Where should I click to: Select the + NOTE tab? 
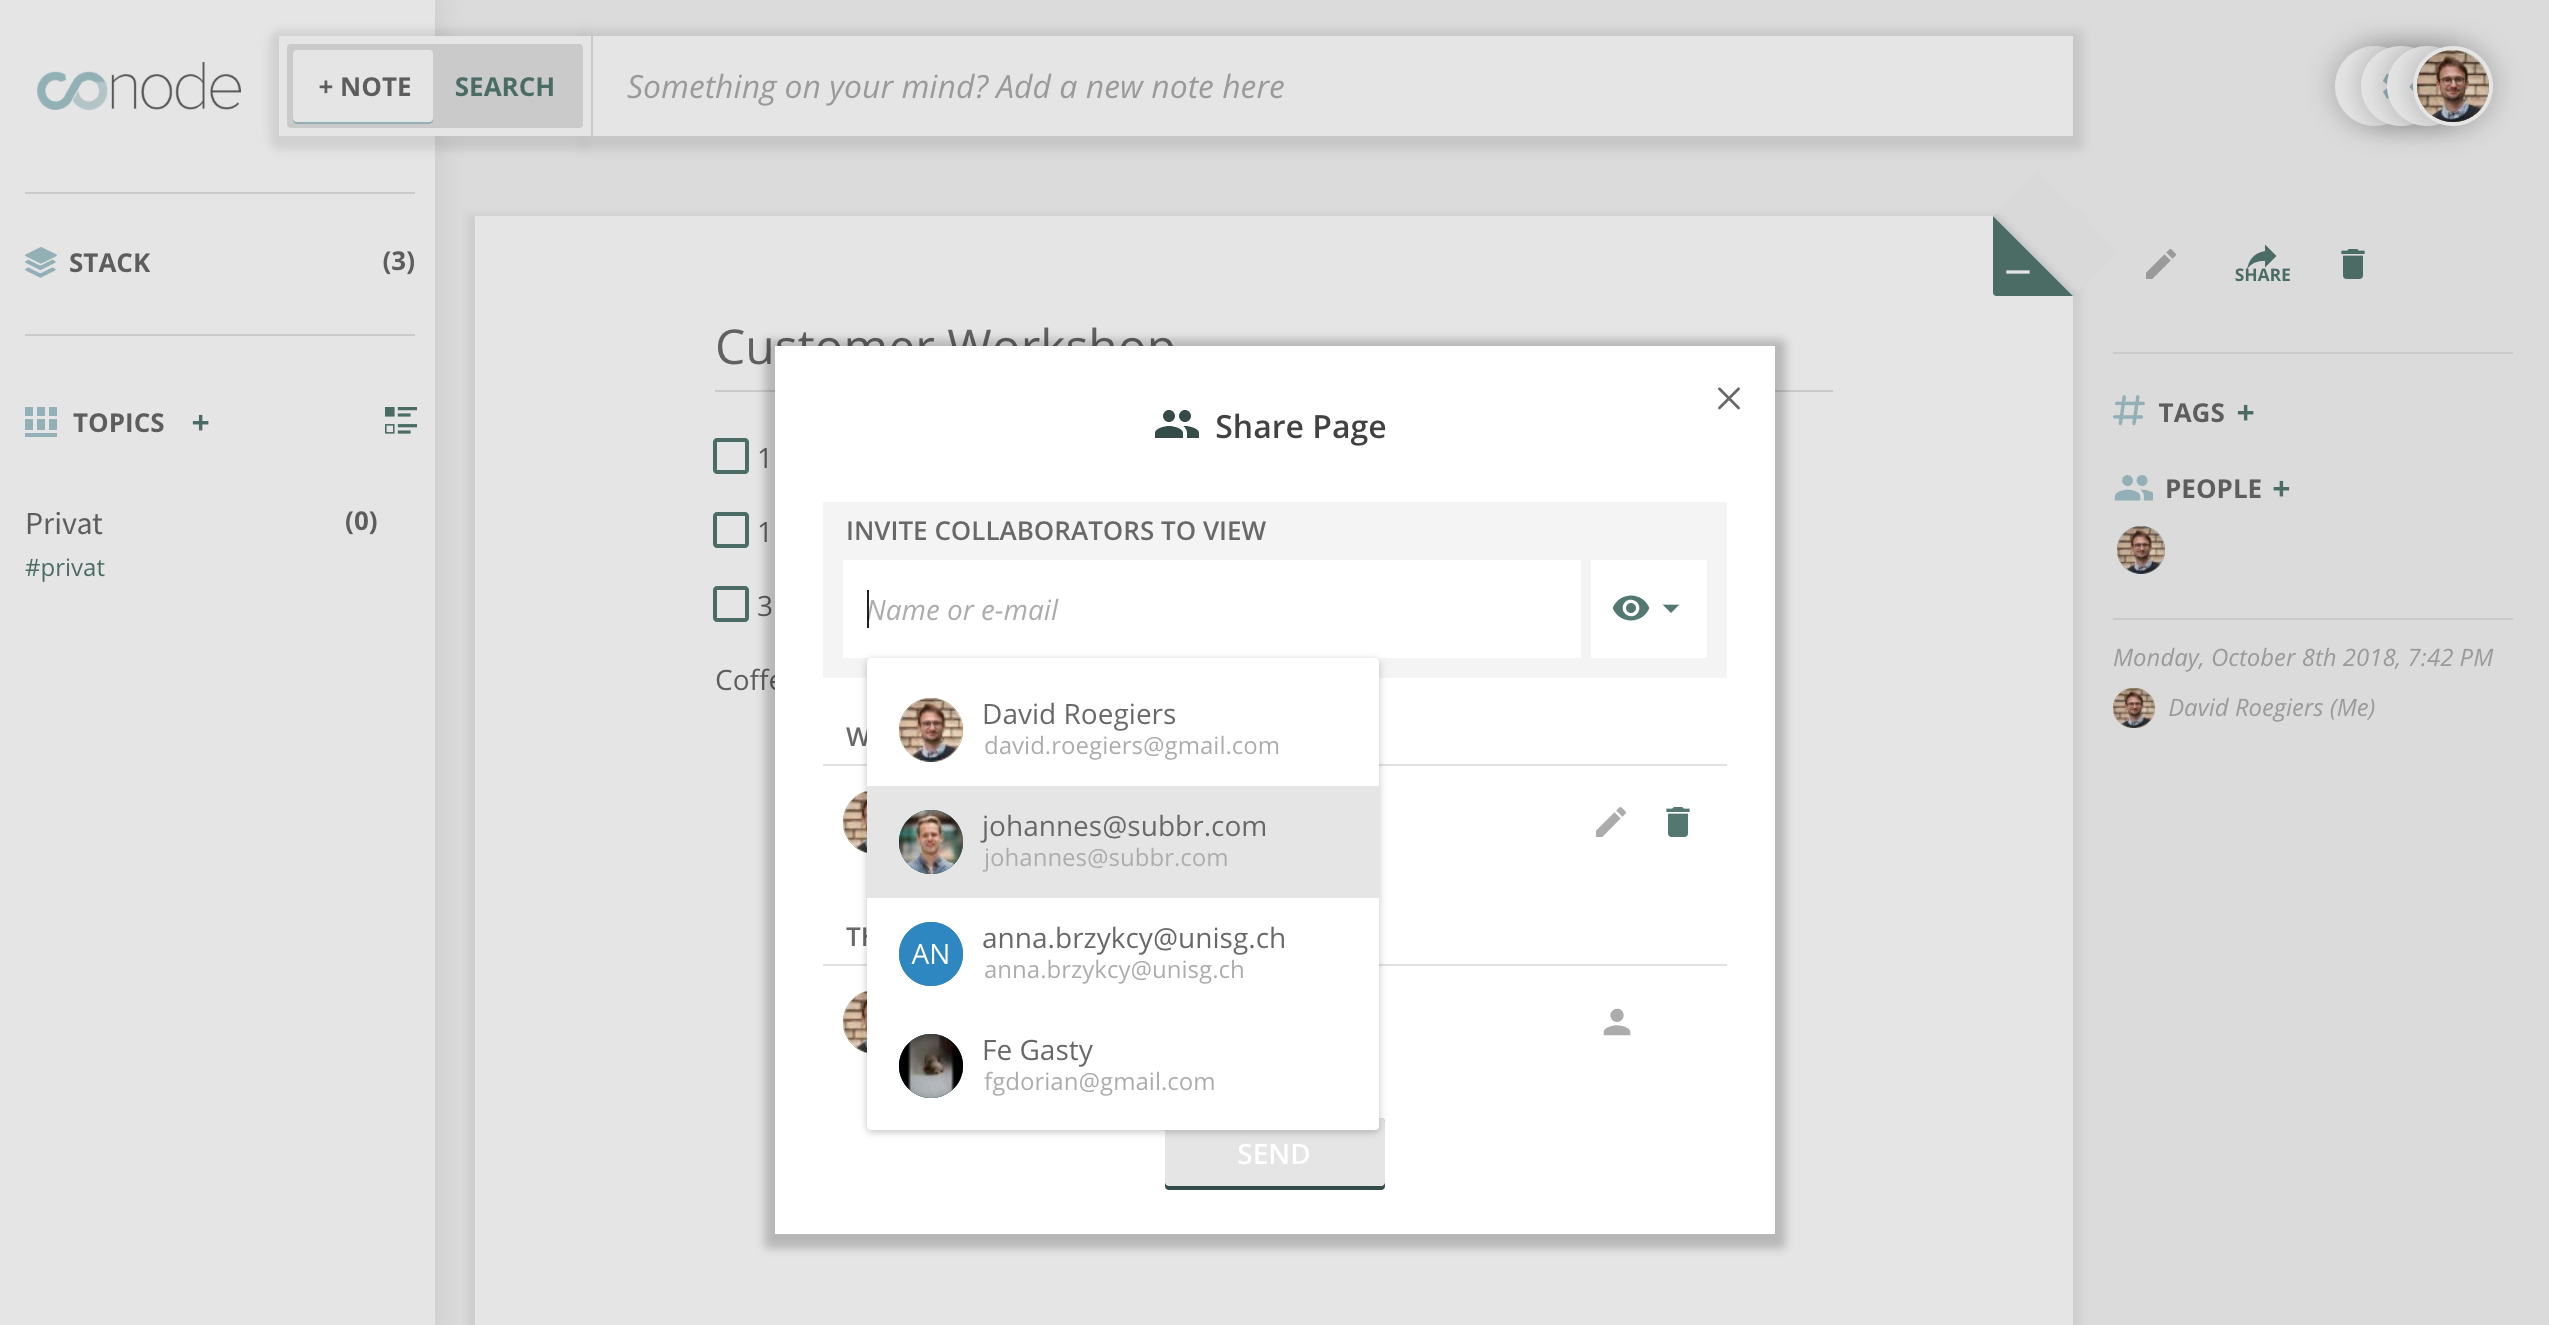(x=364, y=87)
